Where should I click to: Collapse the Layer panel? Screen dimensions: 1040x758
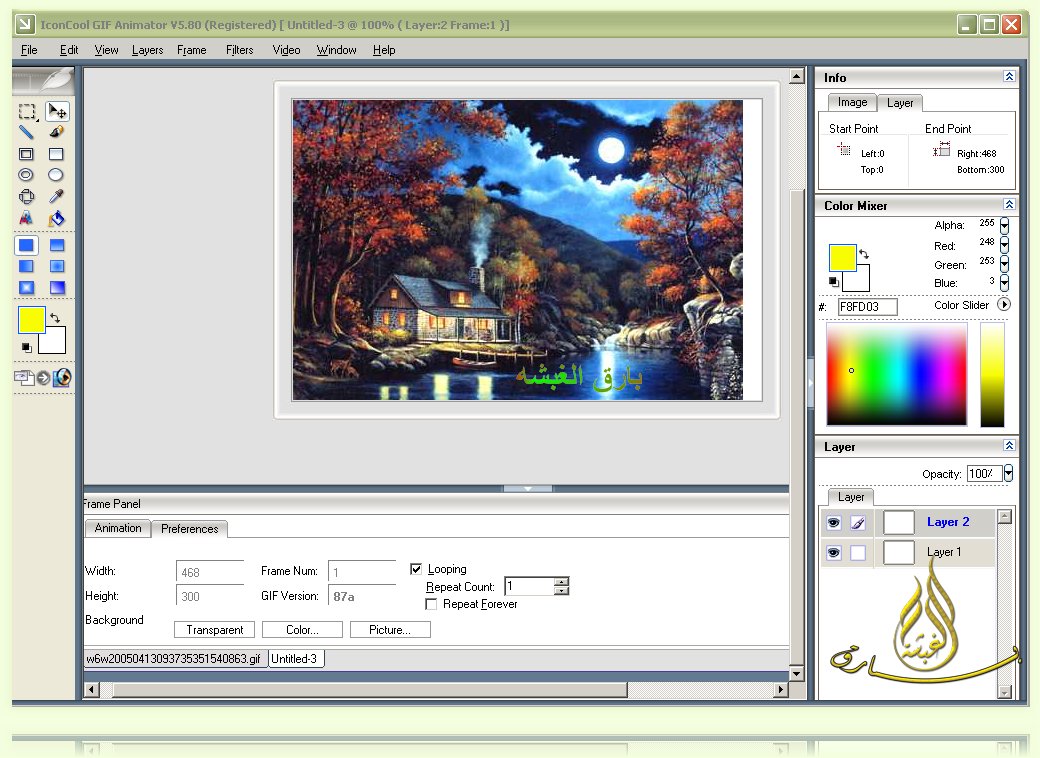tap(1009, 446)
